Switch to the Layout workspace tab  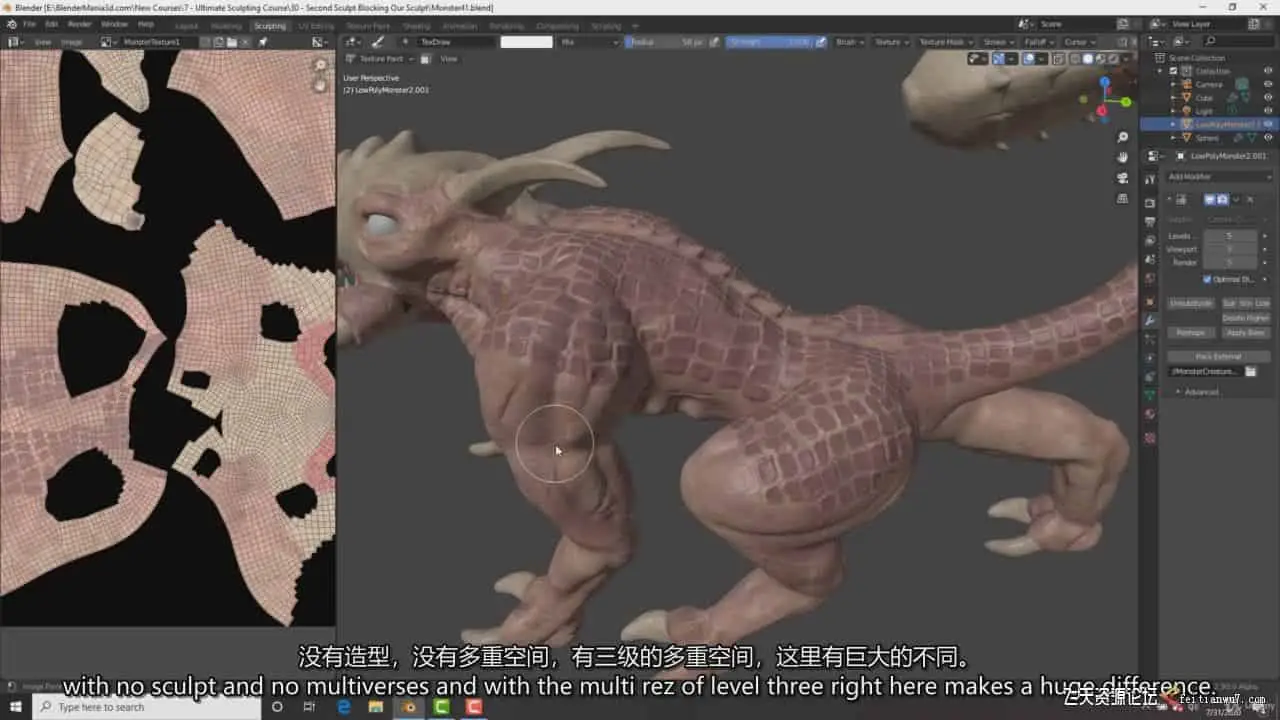[186, 25]
